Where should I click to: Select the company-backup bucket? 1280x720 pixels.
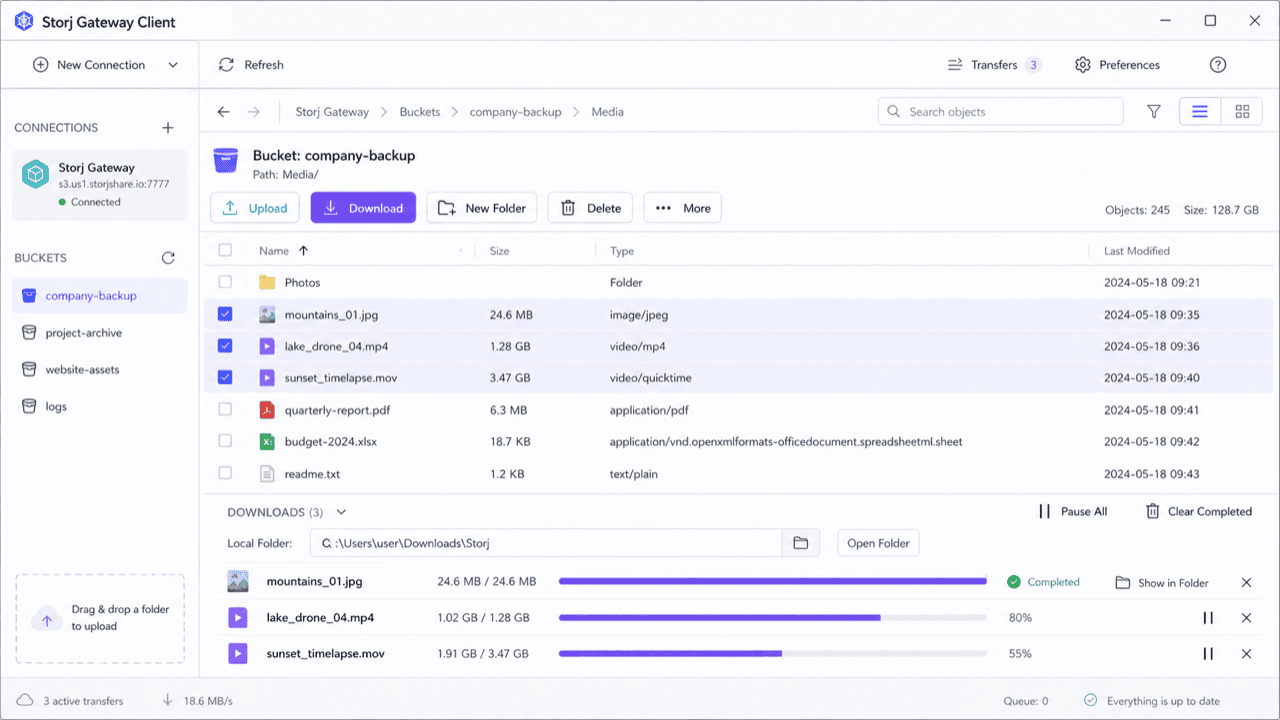[100, 296]
